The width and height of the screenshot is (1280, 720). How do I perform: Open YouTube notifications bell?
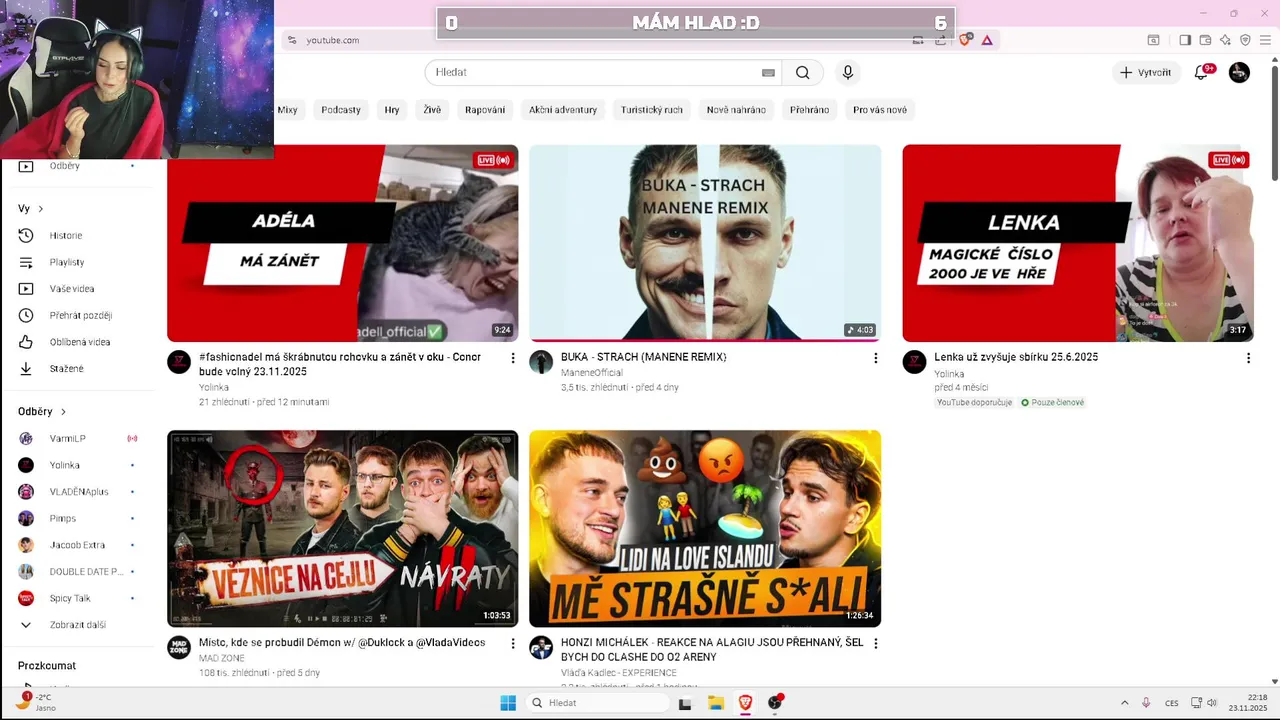tap(1202, 72)
